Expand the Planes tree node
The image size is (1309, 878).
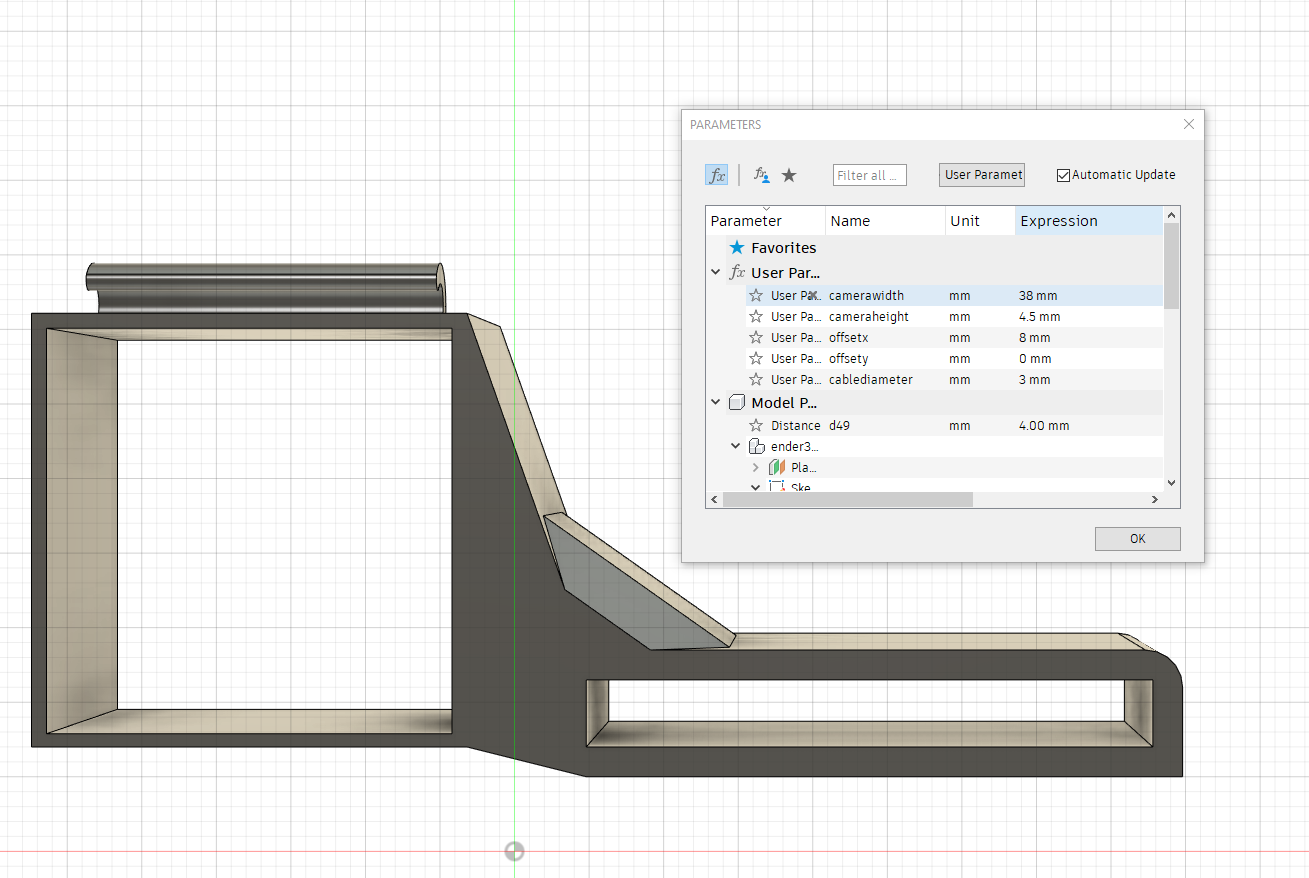[x=756, y=467]
